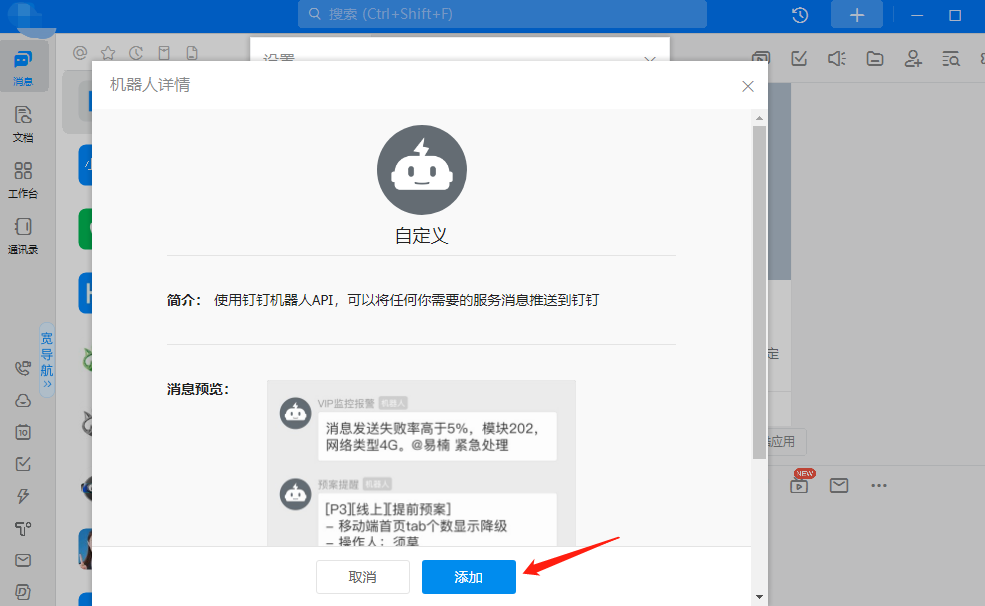This screenshot has height=606, width=985.
Task: Open the cloud drive icon in sidebar
Action: coord(23,400)
